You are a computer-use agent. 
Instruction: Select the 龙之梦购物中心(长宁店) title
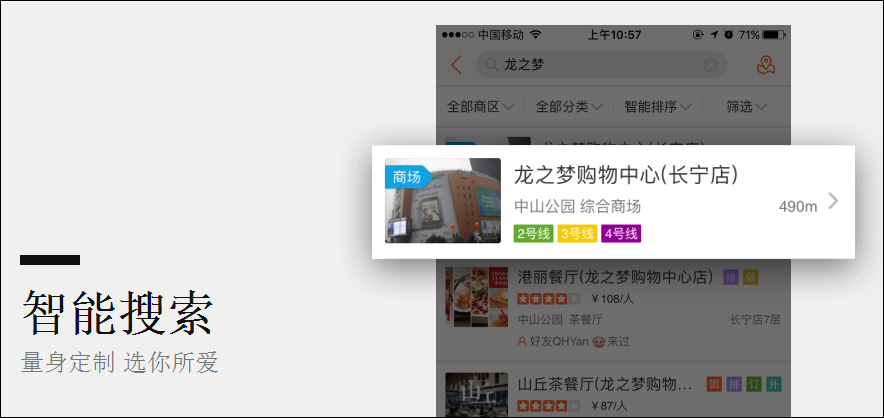pos(626,176)
